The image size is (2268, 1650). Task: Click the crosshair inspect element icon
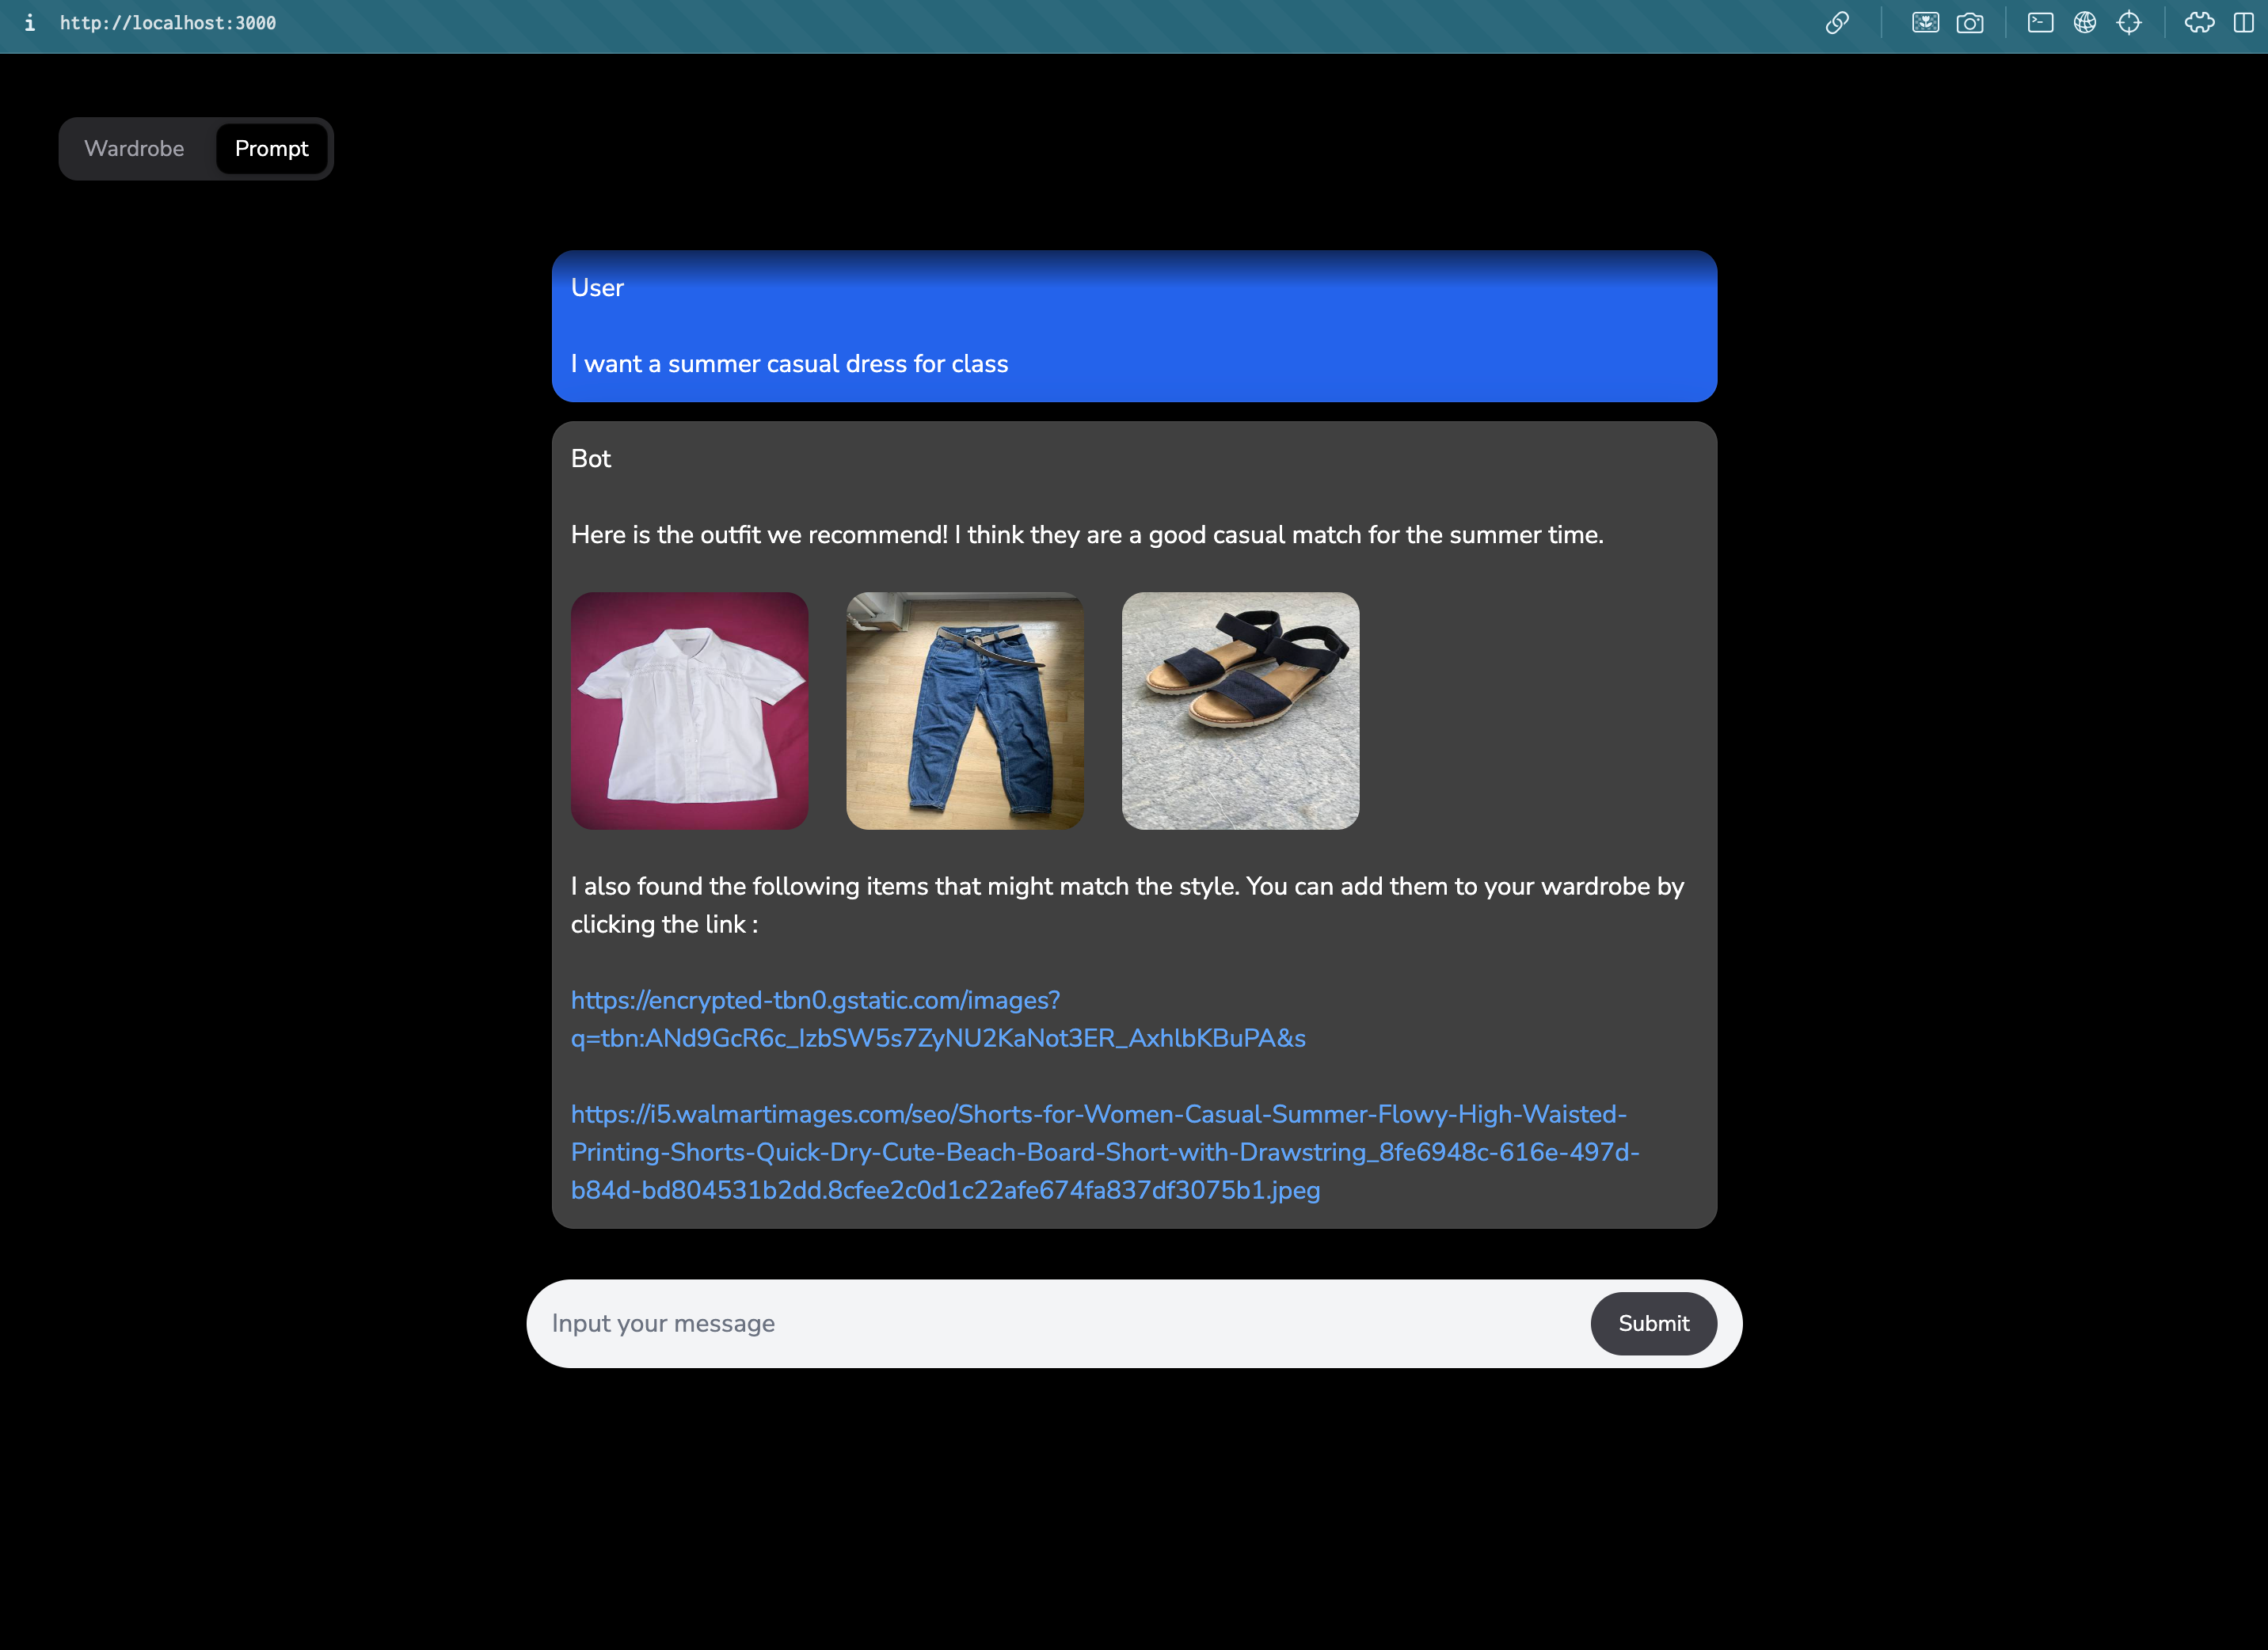2129,23
